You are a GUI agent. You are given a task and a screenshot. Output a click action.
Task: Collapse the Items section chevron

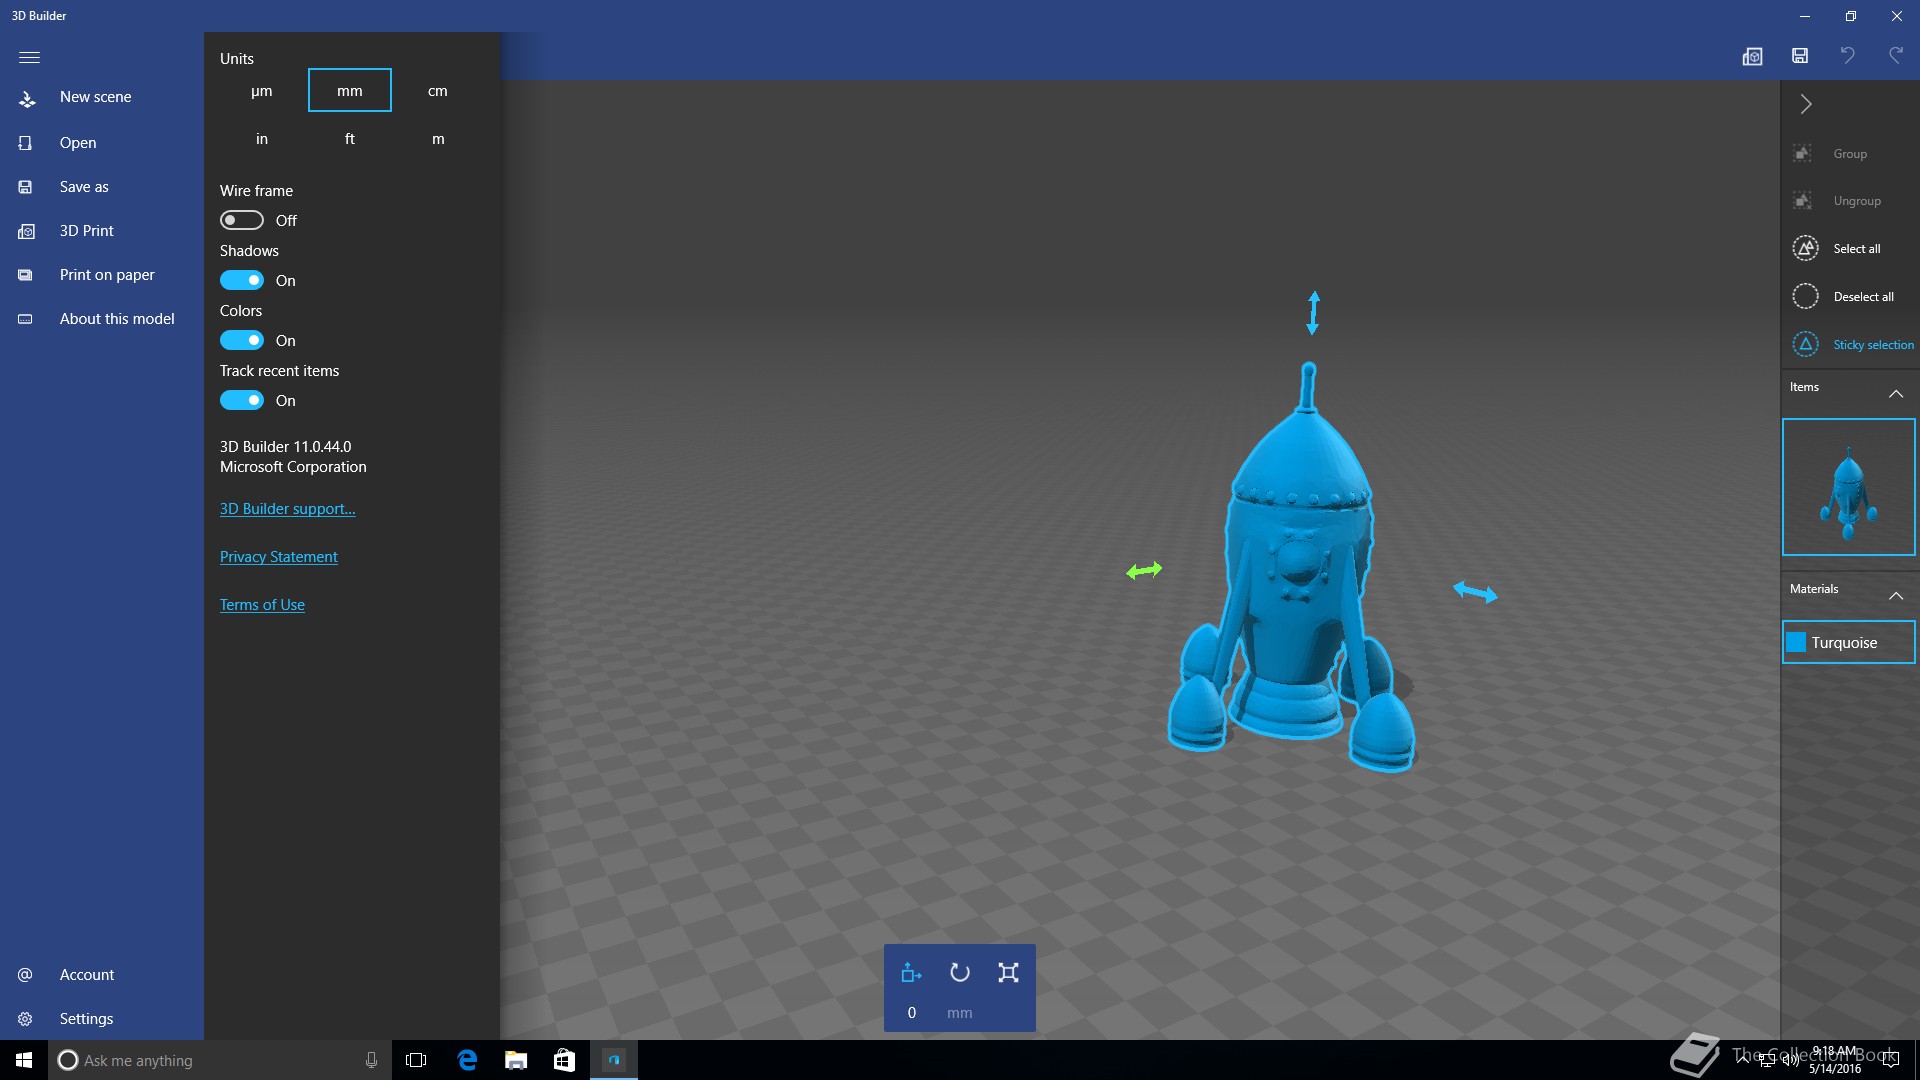1895,394
